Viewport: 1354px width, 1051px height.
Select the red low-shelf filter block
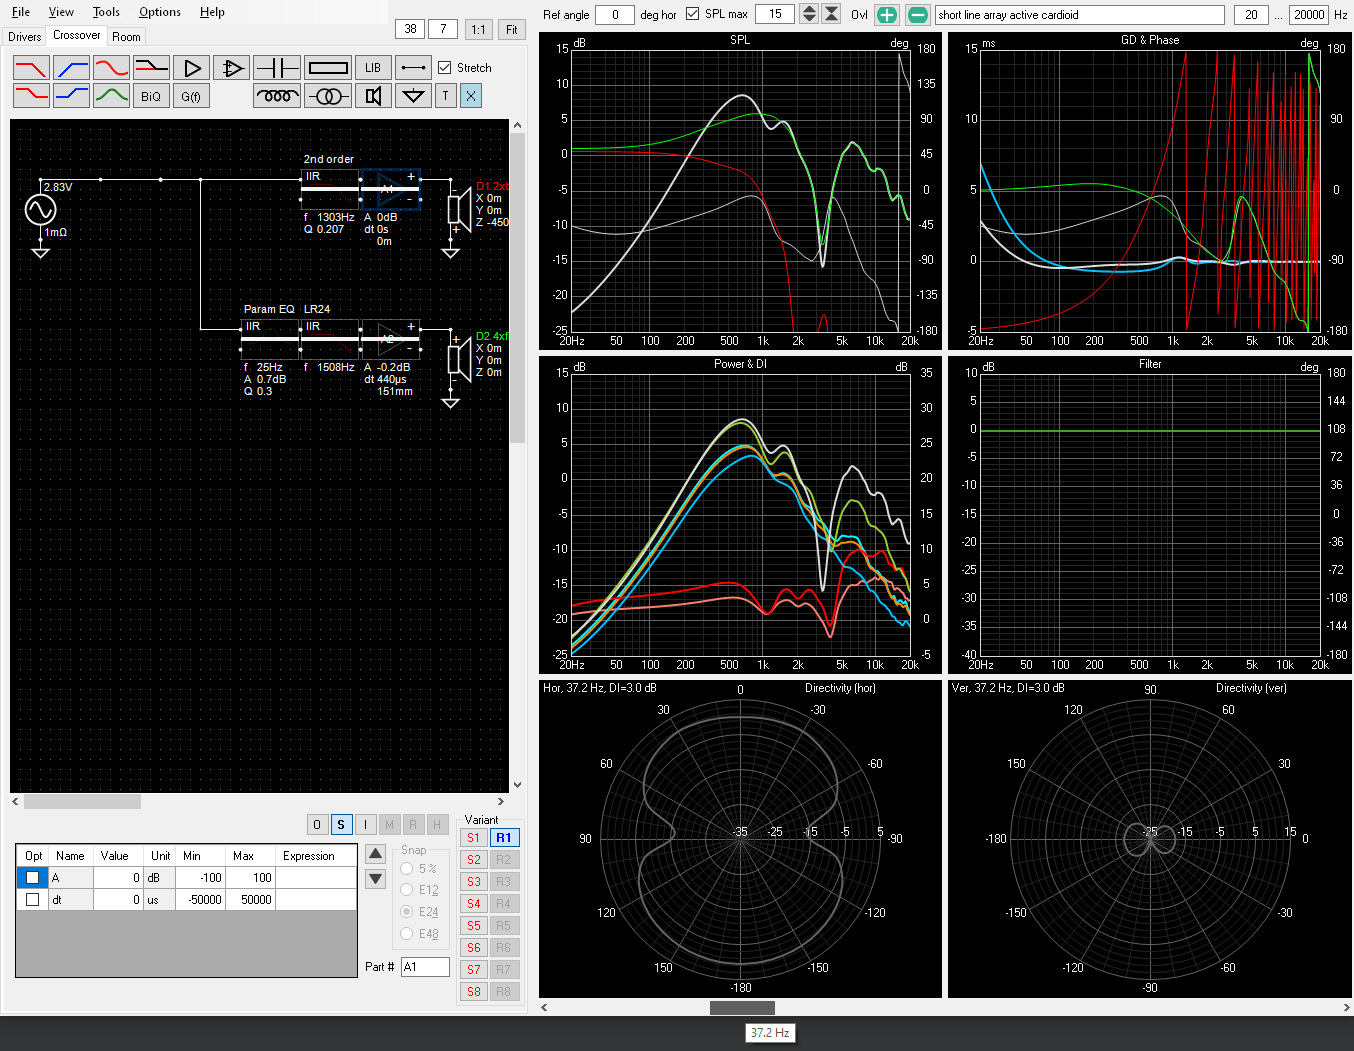click(31, 96)
